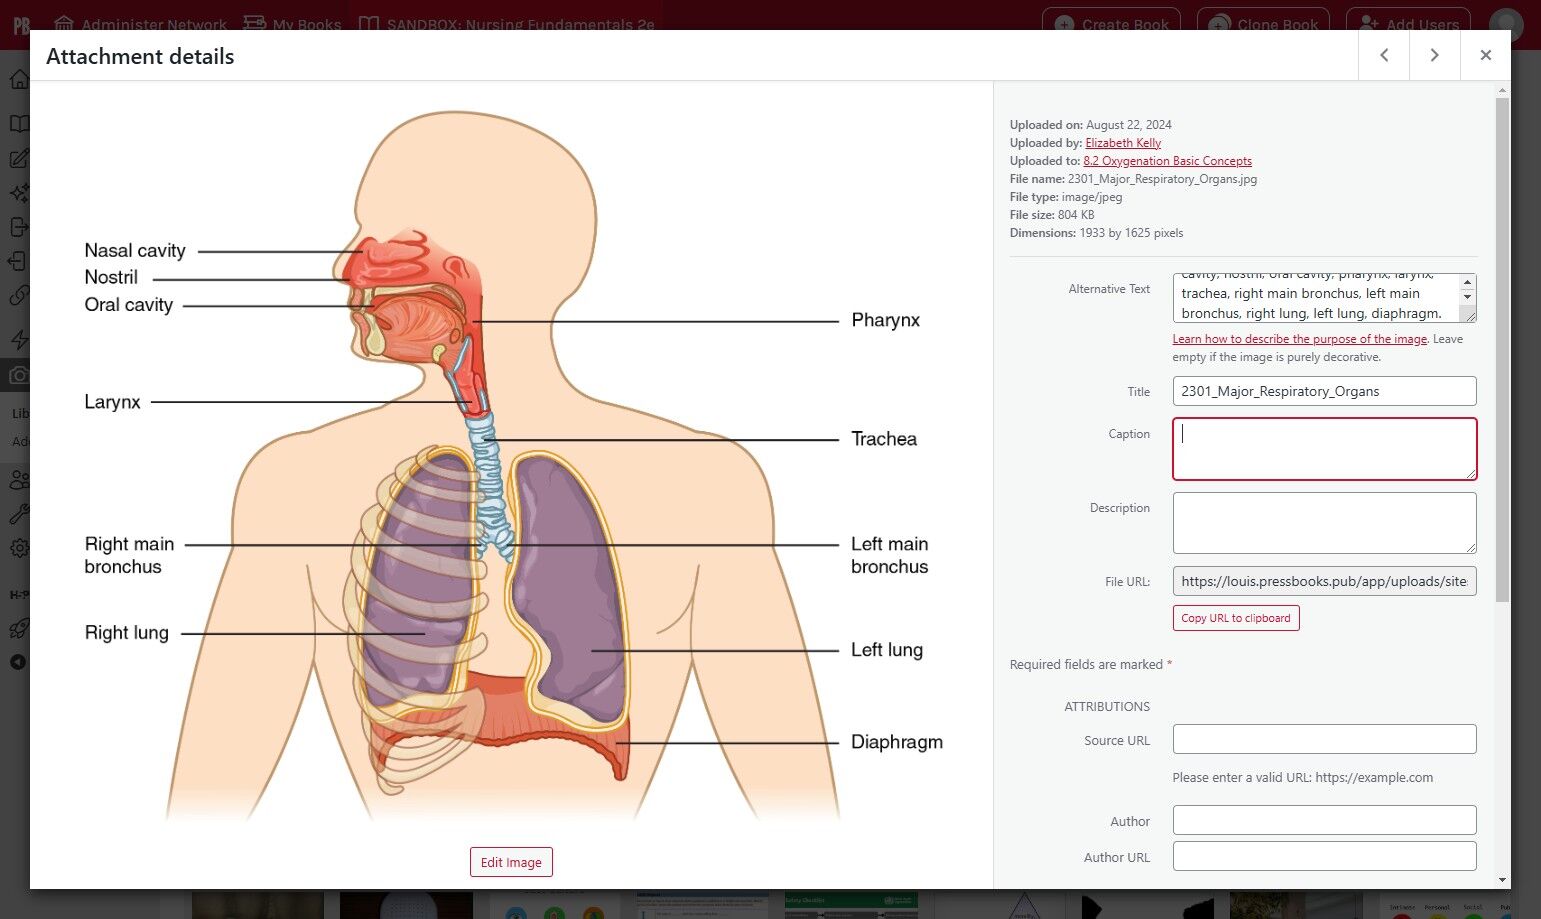Screen dimensions: 1541x919
Task: Open the Elizabeth Kelly uploader link
Action: coord(1123,143)
